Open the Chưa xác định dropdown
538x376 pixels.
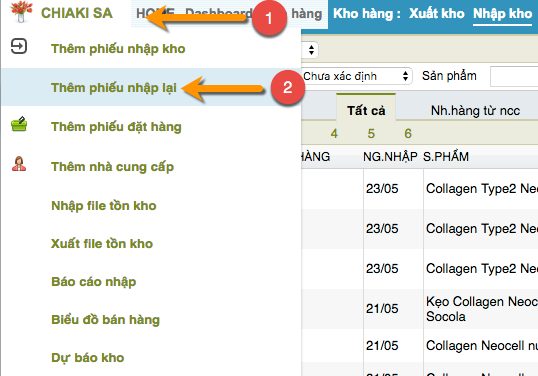coord(357,76)
